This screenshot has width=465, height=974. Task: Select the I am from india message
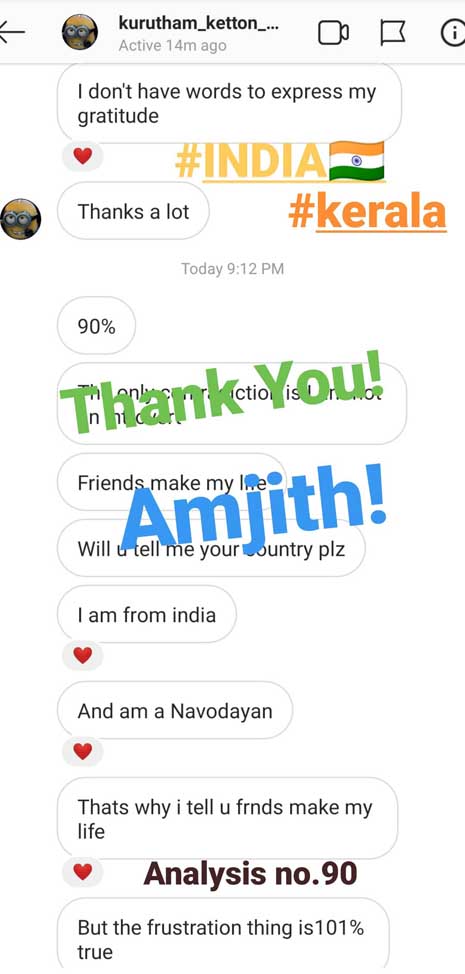147,615
